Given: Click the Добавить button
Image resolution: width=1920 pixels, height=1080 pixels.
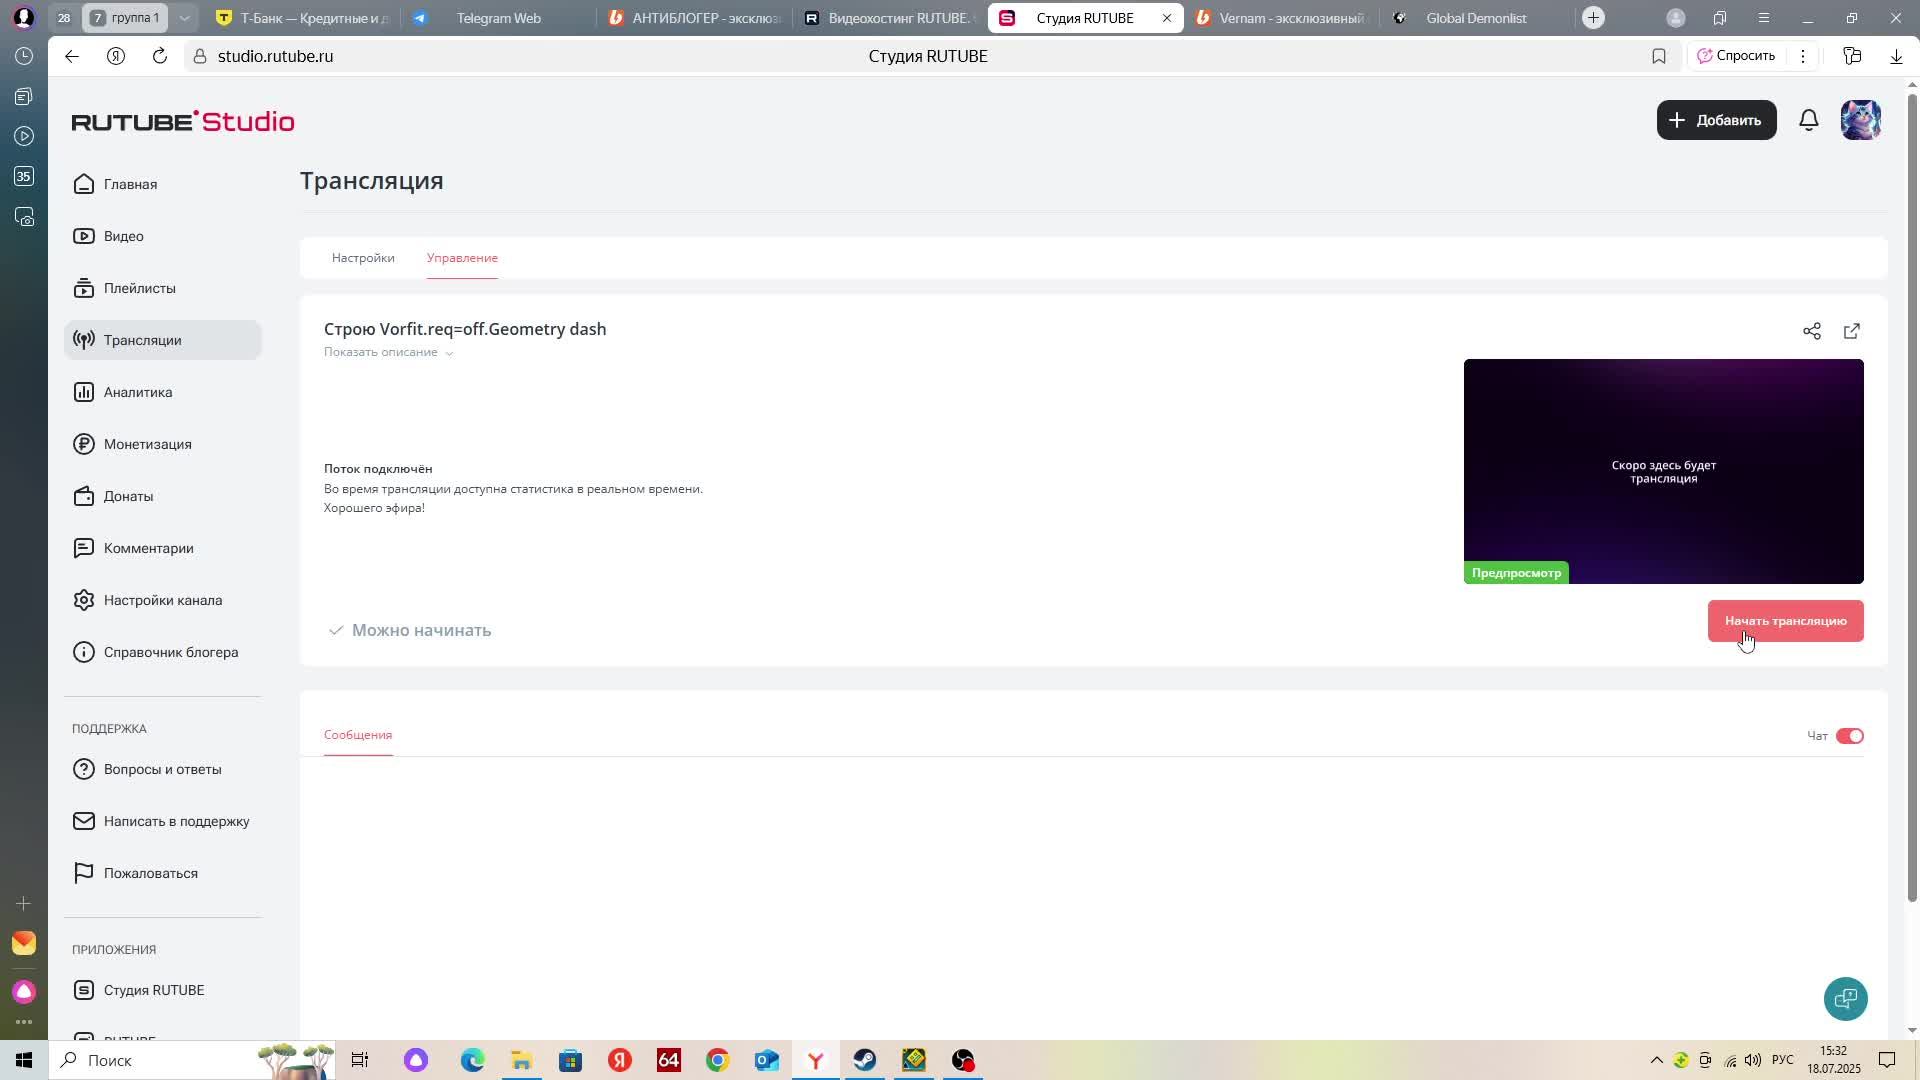Looking at the screenshot, I should tap(1716, 120).
